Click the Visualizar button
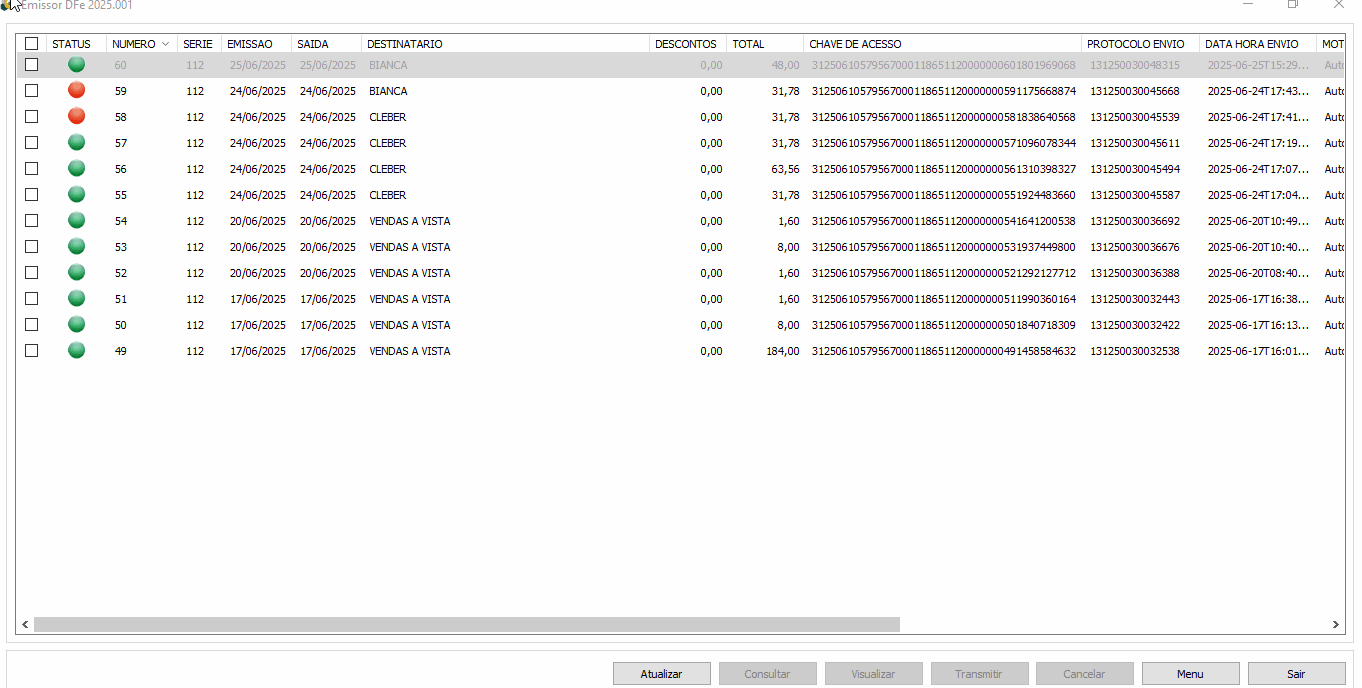Screen dimensions: 1362x688 click(873, 673)
